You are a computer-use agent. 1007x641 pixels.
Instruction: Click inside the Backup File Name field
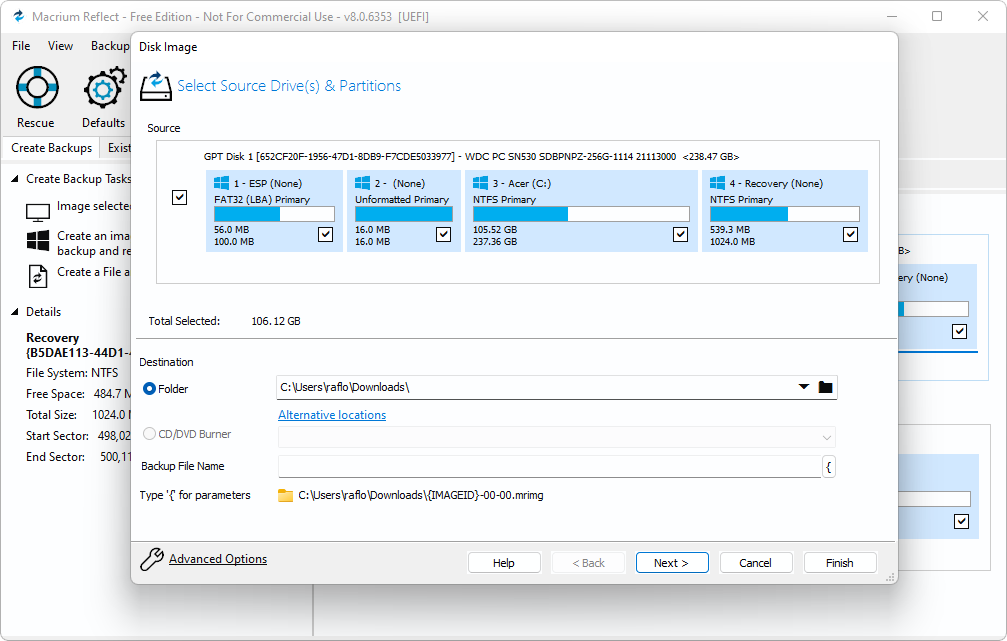pos(550,465)
